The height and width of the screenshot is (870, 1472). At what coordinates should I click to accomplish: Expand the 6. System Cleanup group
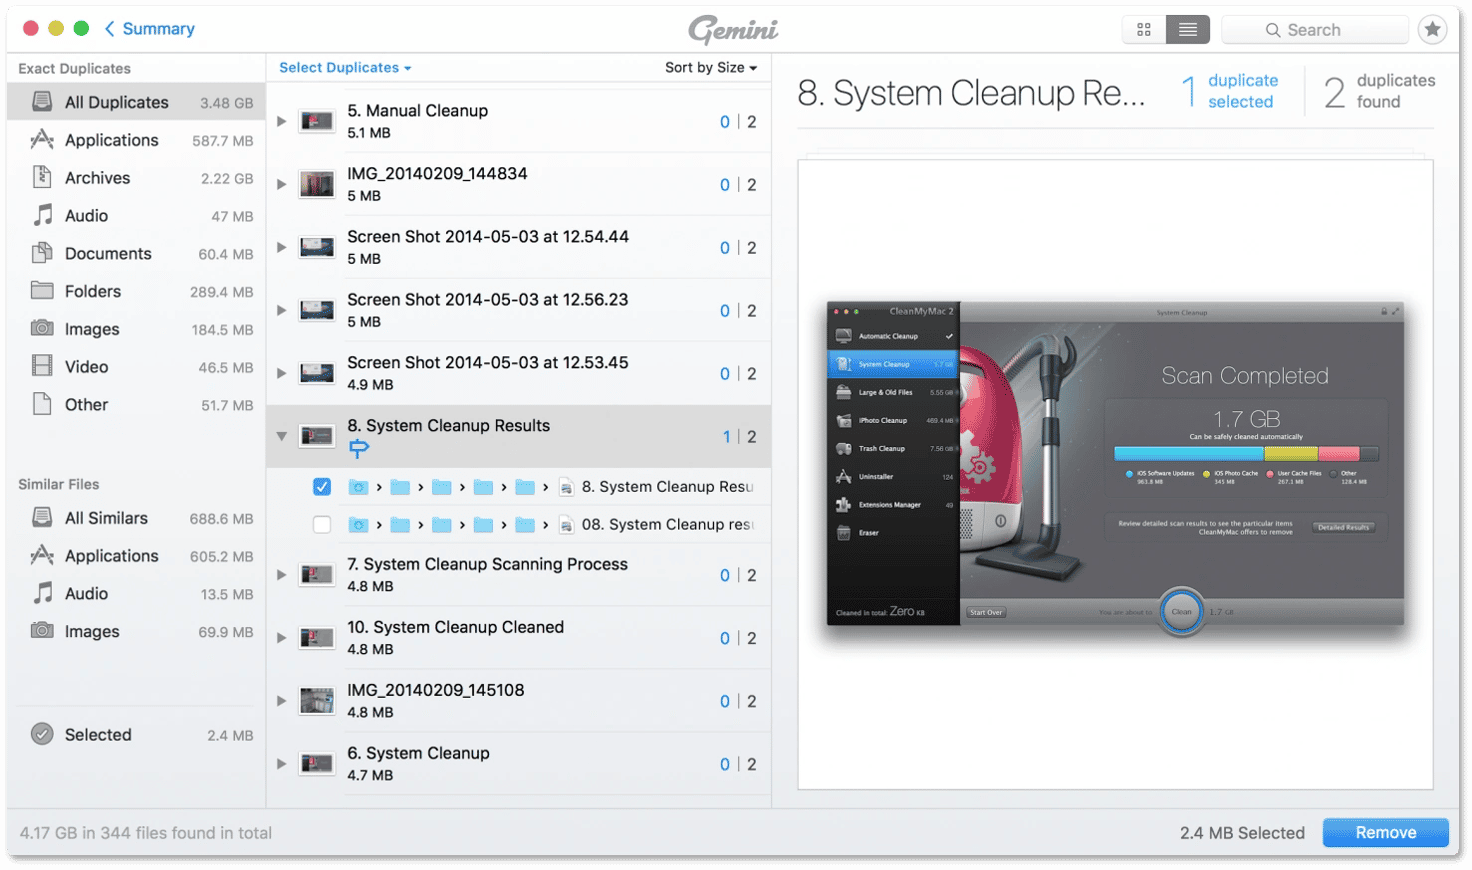[282, 764]
